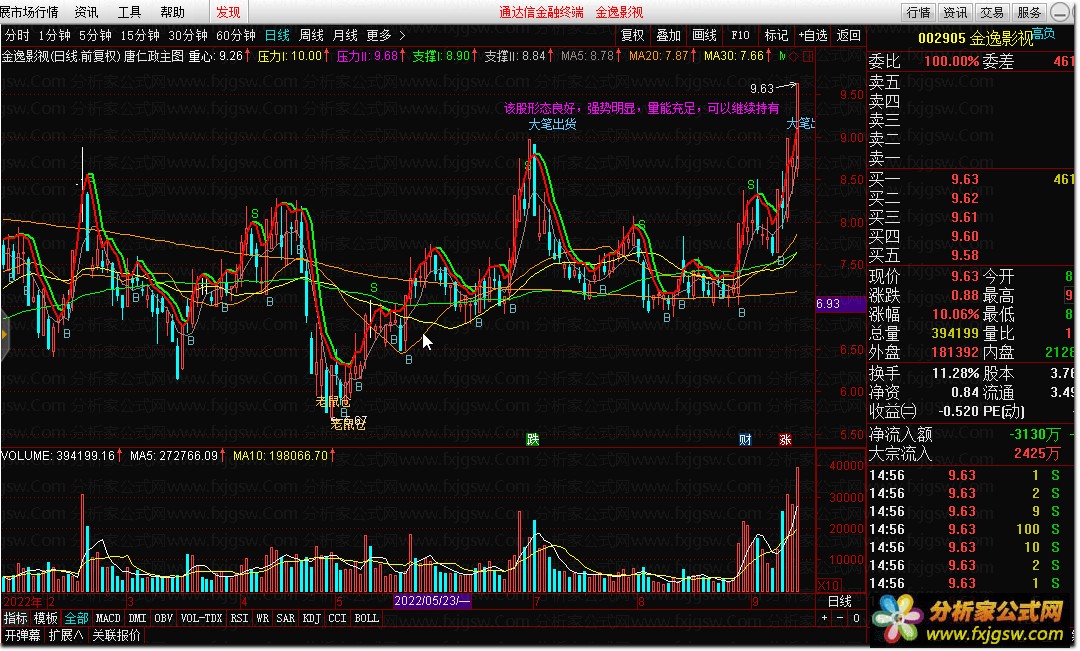
Task: Click the blue 财 marker on chart
Action: [745, 440]
